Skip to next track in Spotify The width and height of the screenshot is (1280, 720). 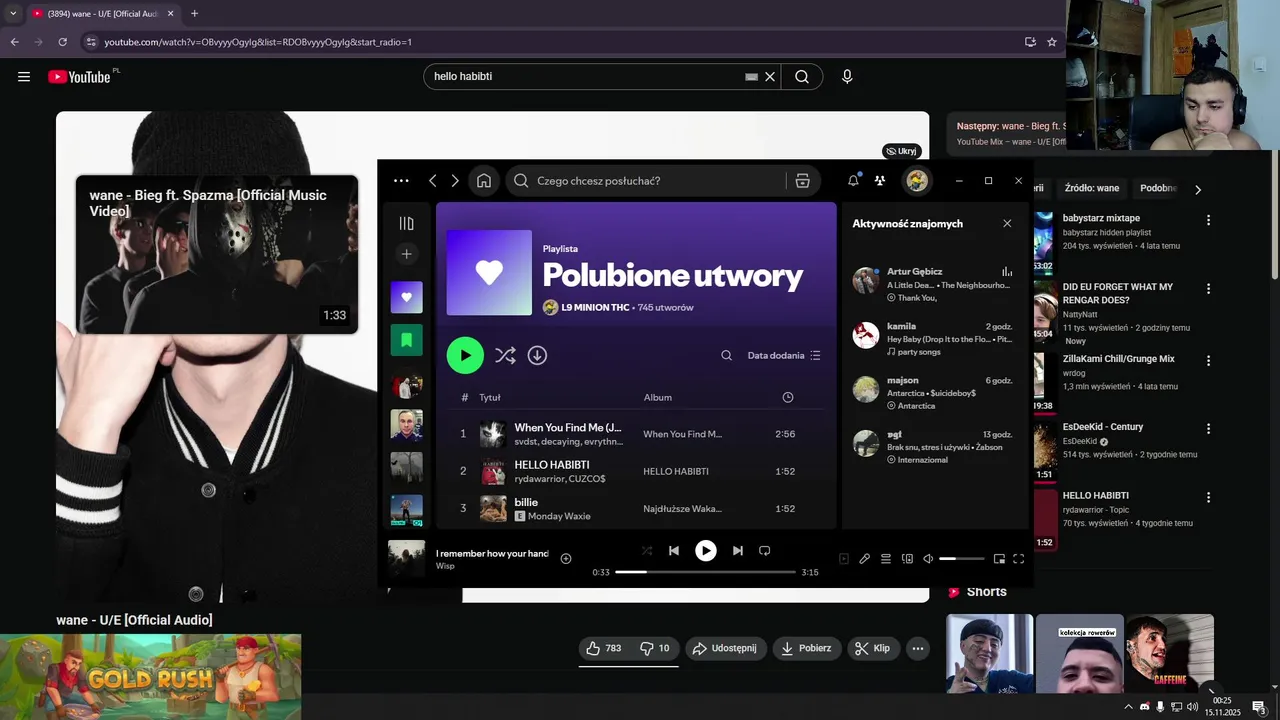coord(738,551)
